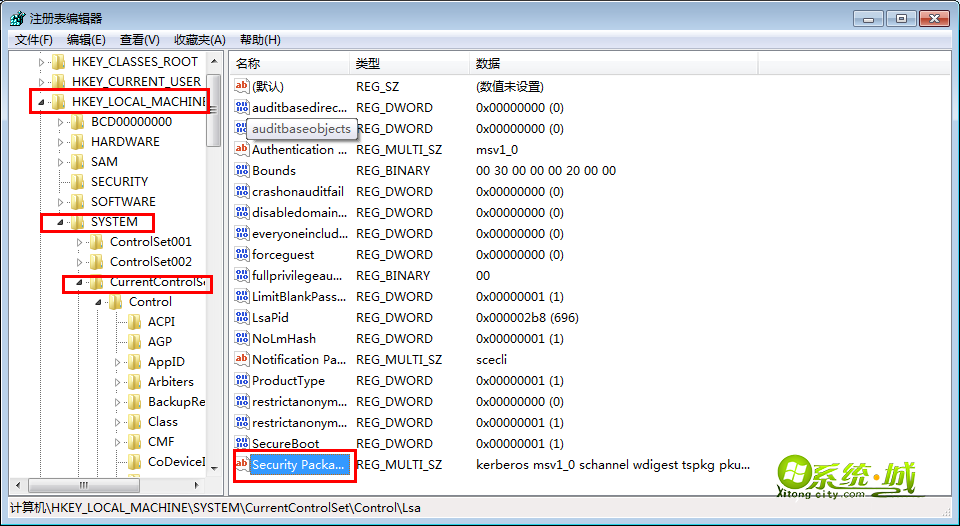Expand the ControlSet001 tree node
This screenshot has height=526, width=960.
click(x=80, y=242)
